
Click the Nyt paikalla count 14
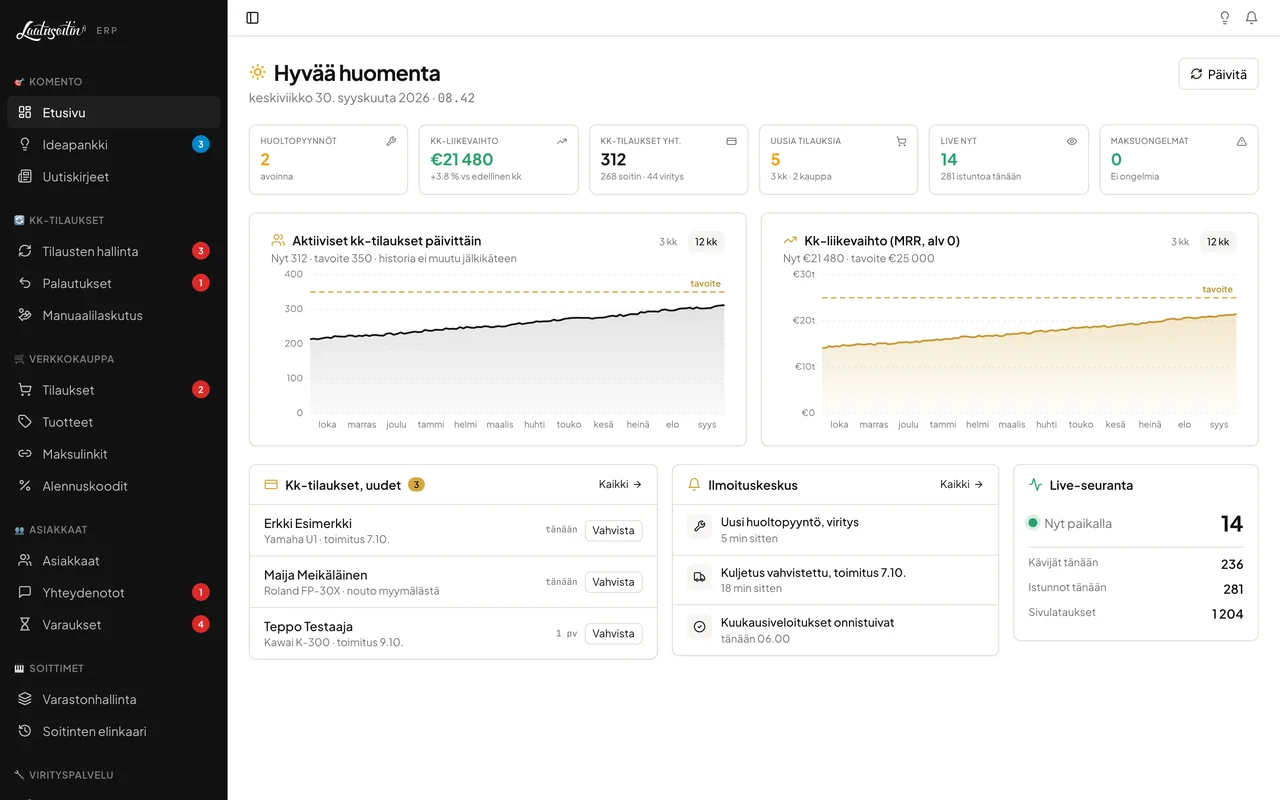click(x=1232, y=523)
